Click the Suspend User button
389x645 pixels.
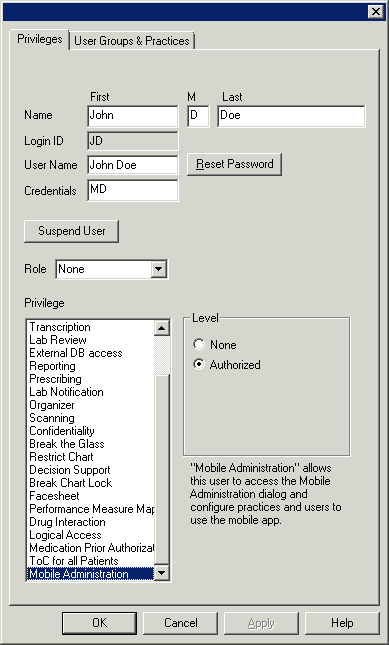(x=72, y=231)
